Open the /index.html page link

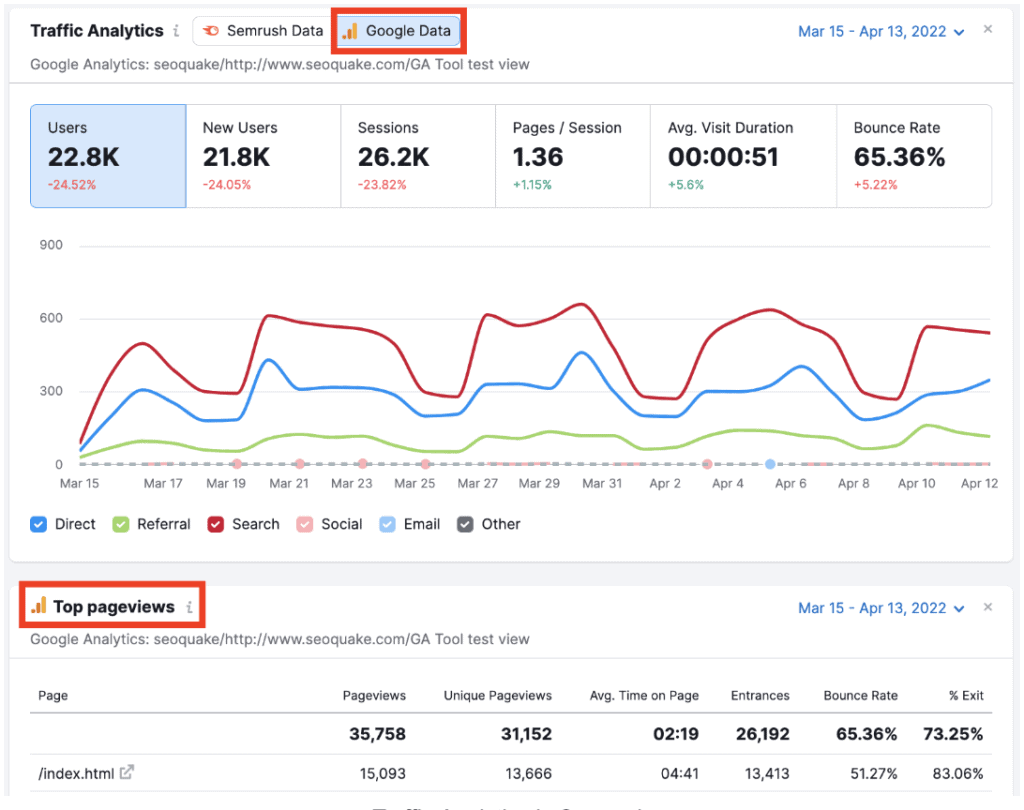pos(77,773)
